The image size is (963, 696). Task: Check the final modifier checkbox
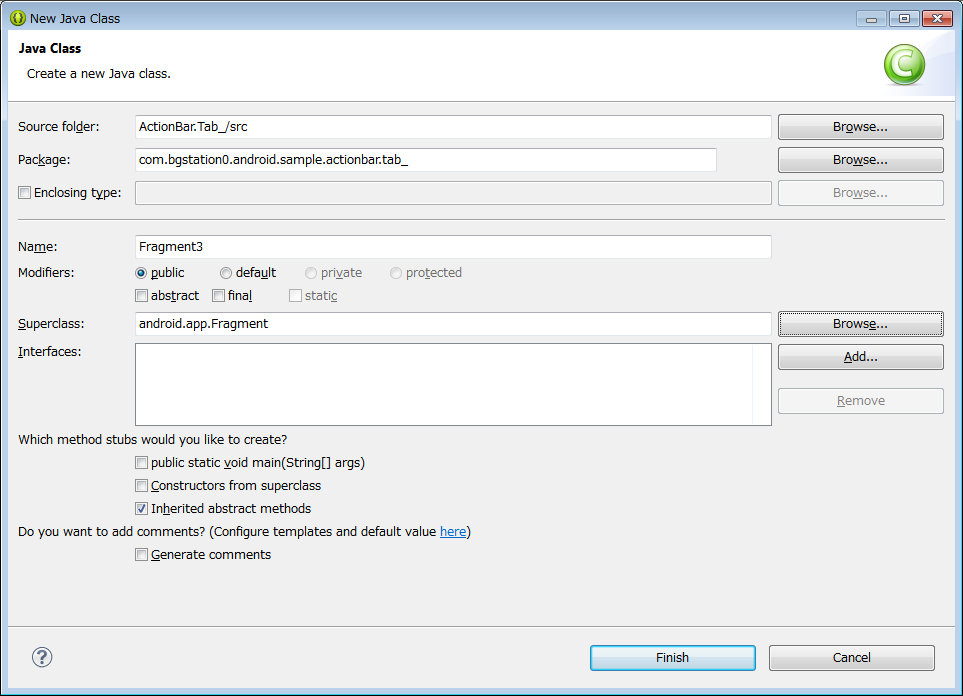point(218,295)
